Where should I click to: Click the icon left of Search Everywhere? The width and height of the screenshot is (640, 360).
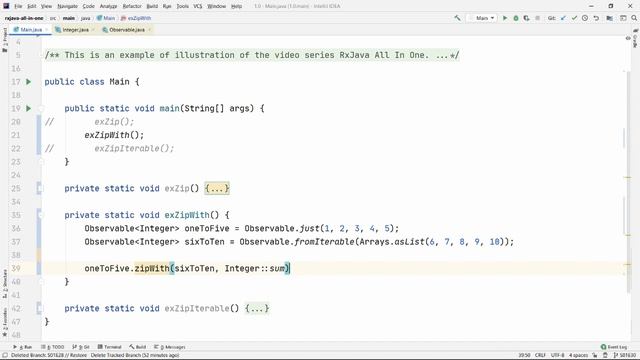(x=623, y=18)
